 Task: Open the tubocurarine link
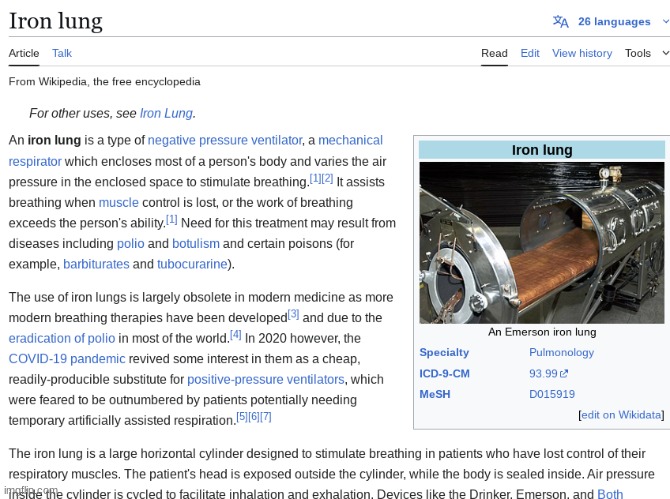tap(192, 264)
